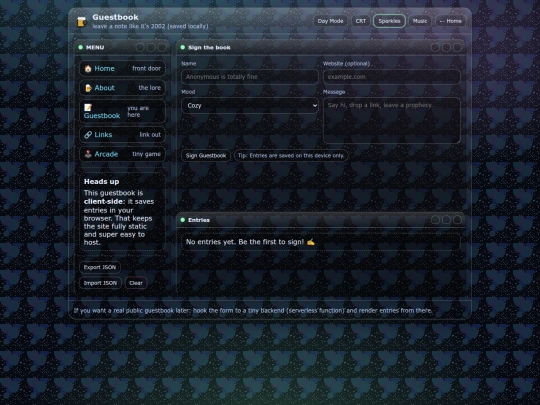Toggle Day Mode
540x405 pixels.
330,21
